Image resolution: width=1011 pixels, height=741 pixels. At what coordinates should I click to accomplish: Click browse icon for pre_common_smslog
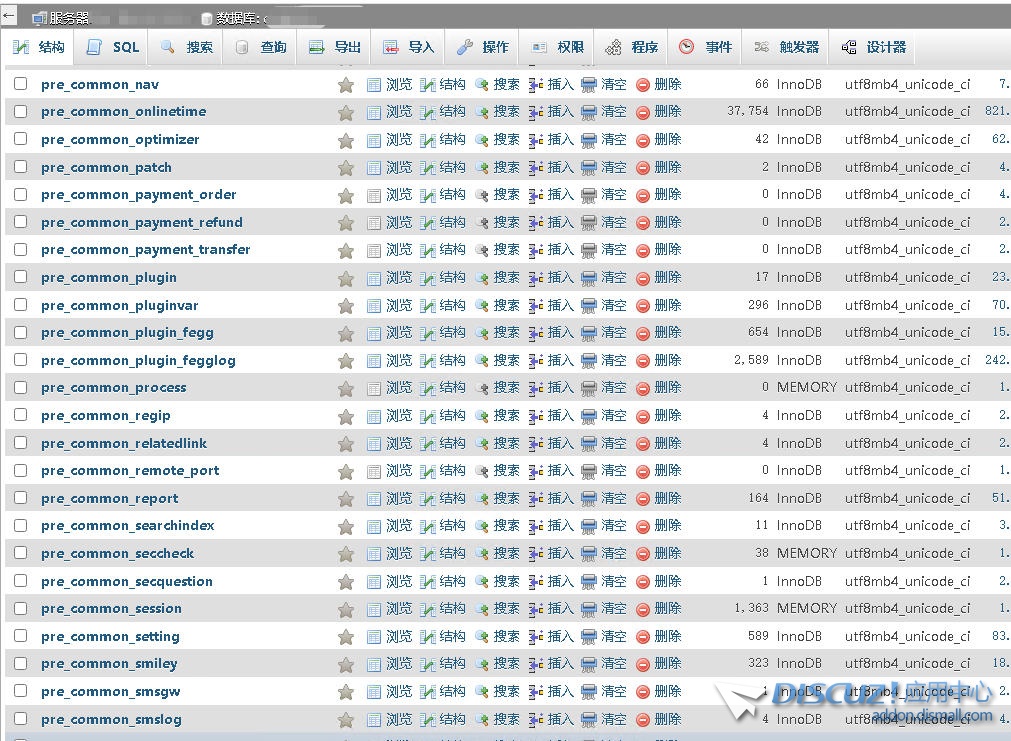point(374,720)
